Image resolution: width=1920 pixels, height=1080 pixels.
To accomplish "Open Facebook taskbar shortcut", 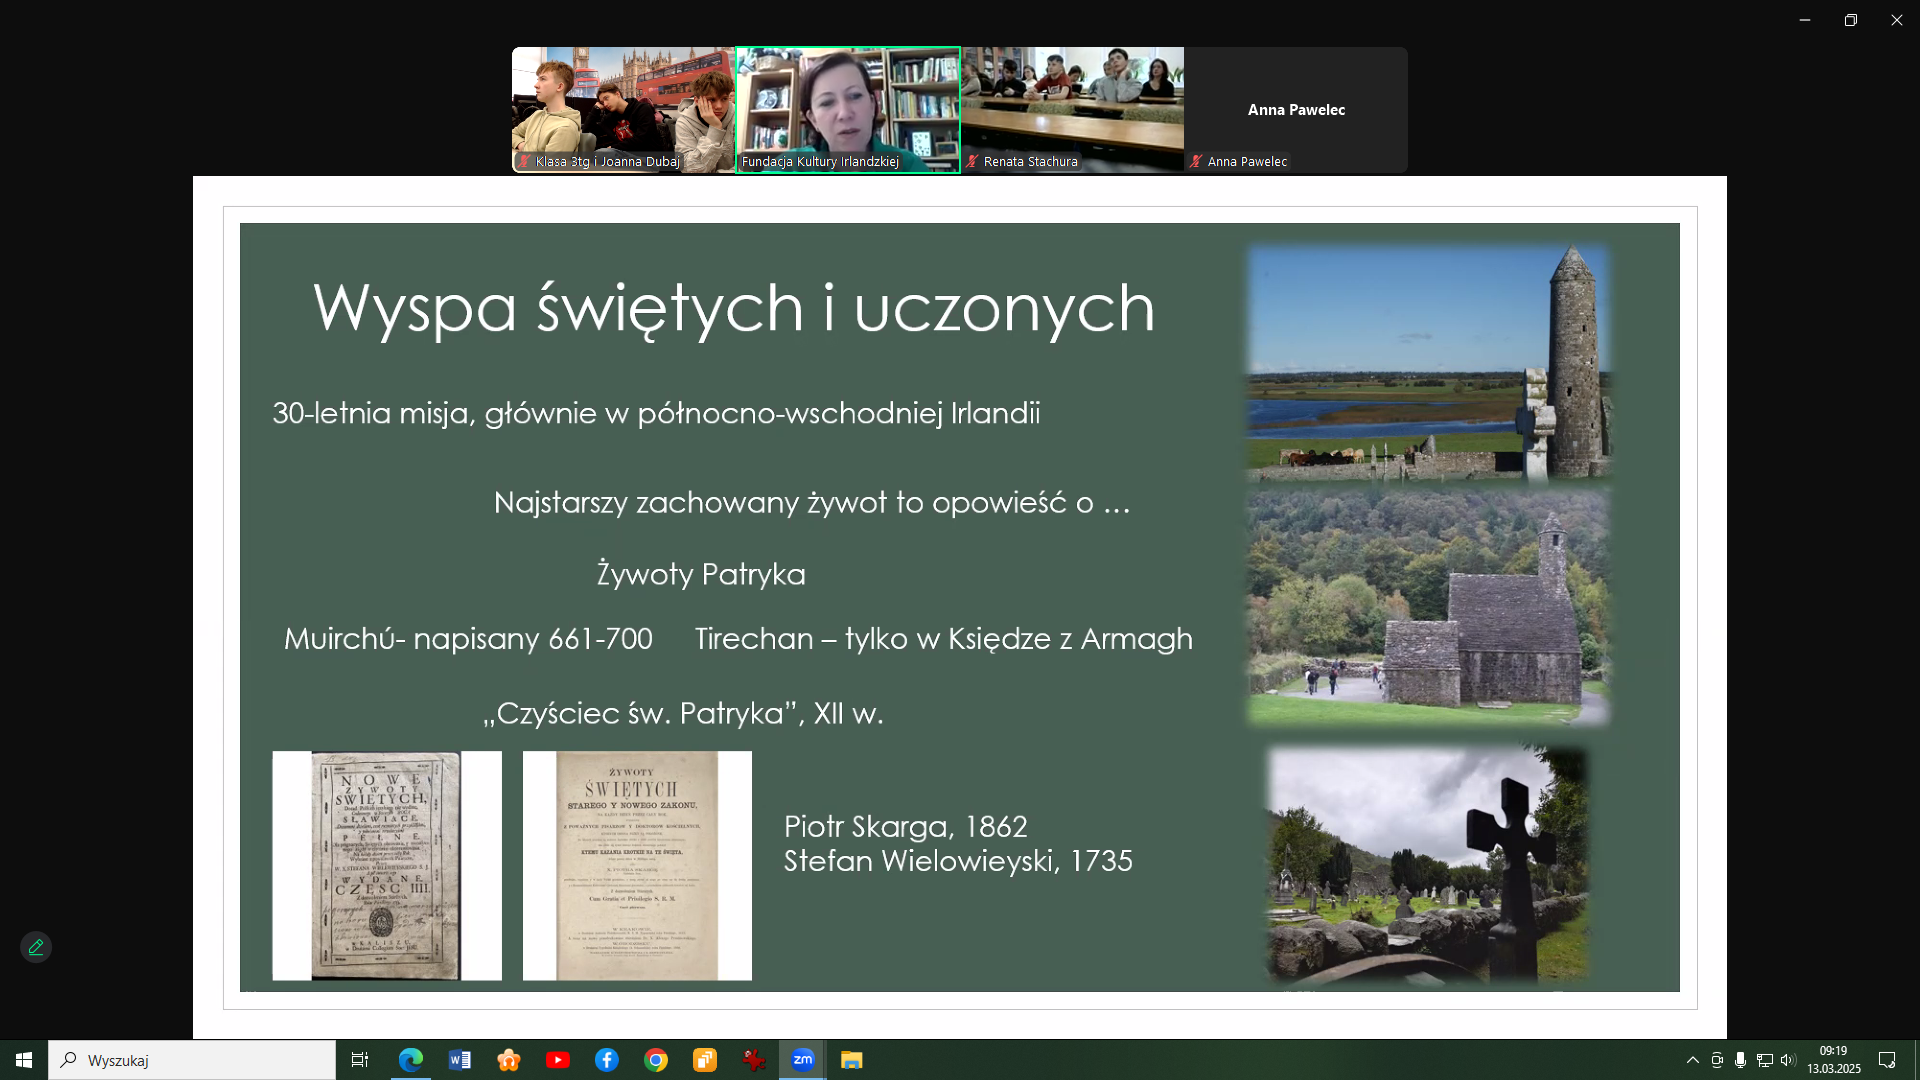I will [x=606, y=1060].
